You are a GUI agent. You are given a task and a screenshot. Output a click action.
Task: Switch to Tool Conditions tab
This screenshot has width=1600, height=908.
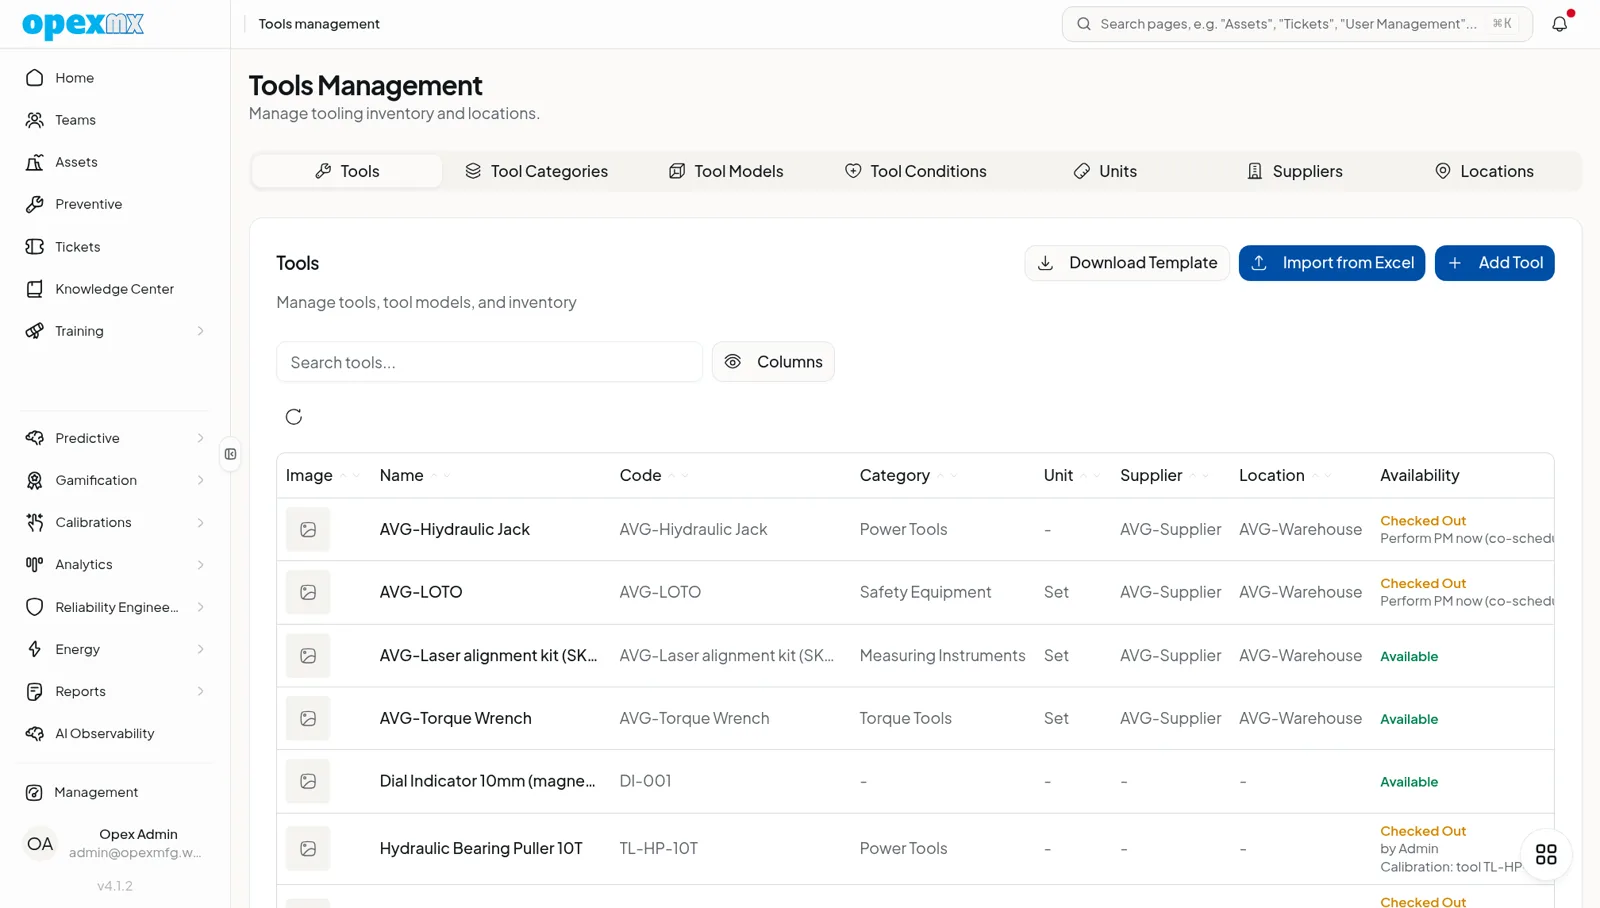(x=915, y=171)
